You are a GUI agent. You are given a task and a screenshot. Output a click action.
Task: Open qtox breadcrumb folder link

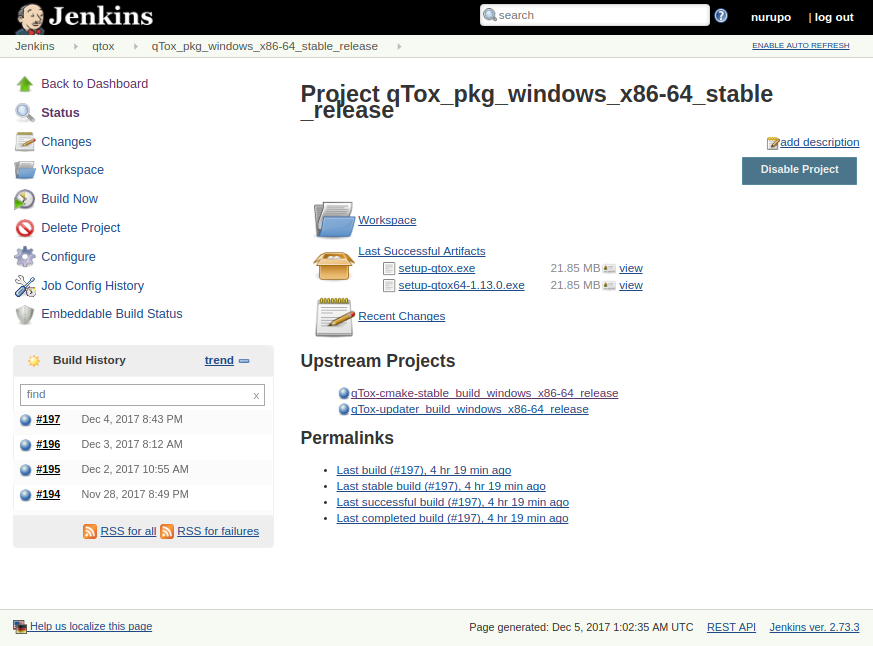click(x=103, y=46)
